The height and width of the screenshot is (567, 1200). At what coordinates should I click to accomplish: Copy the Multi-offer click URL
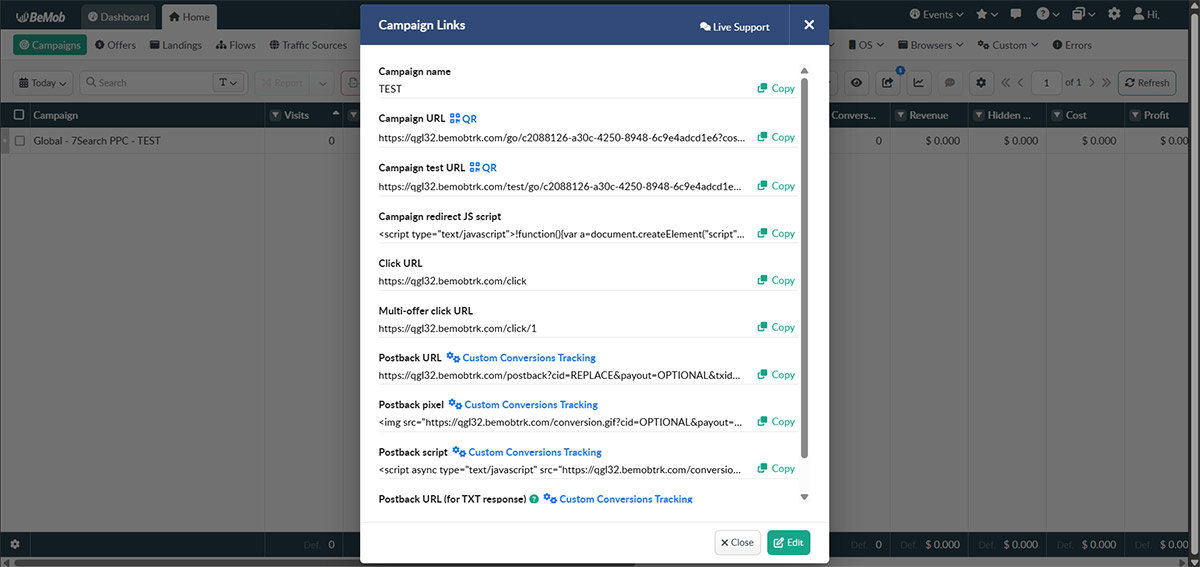pyautogui.click(x=776, y=328)
